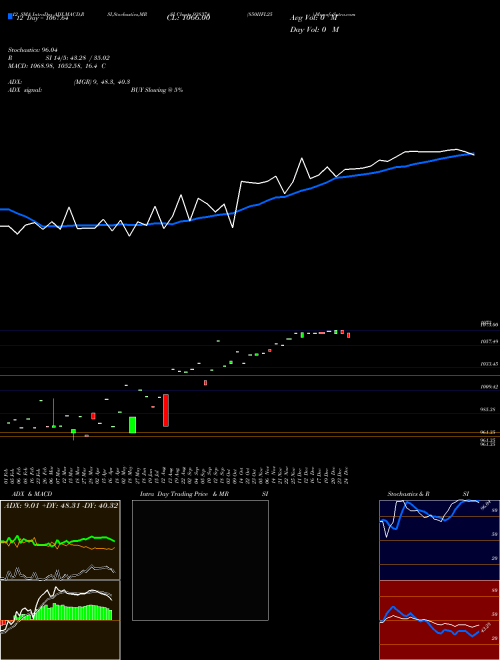Open the MACD histogram chart thumbnail
Screen dimensions: 500x660
tap(60, 620)
